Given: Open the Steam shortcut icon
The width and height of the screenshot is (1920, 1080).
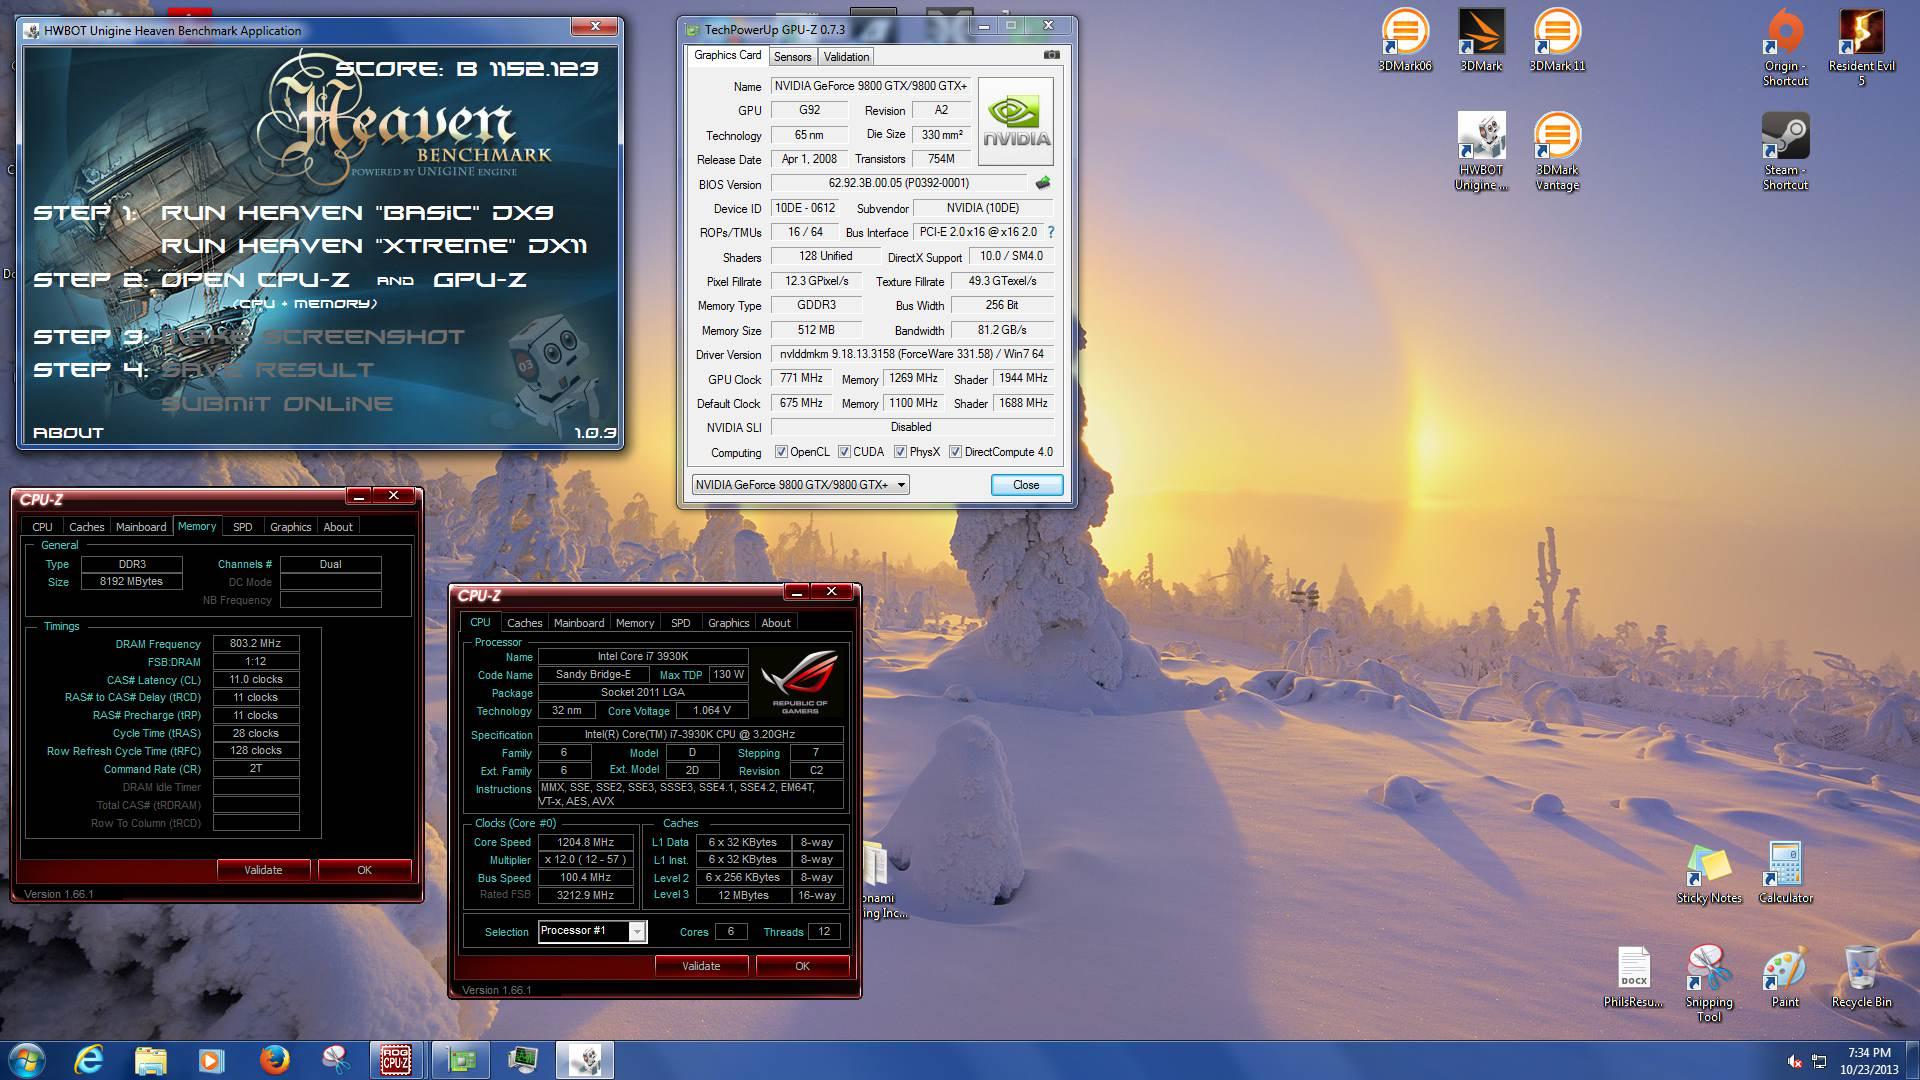Looking at the screenshot, I should tap(1785, 151).
